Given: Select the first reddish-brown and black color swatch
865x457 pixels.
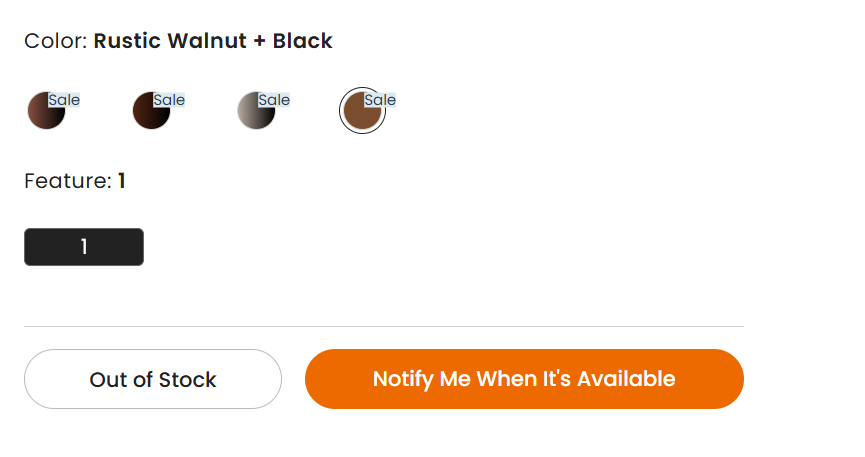Looking at the screenshot, I should point(45,111).
